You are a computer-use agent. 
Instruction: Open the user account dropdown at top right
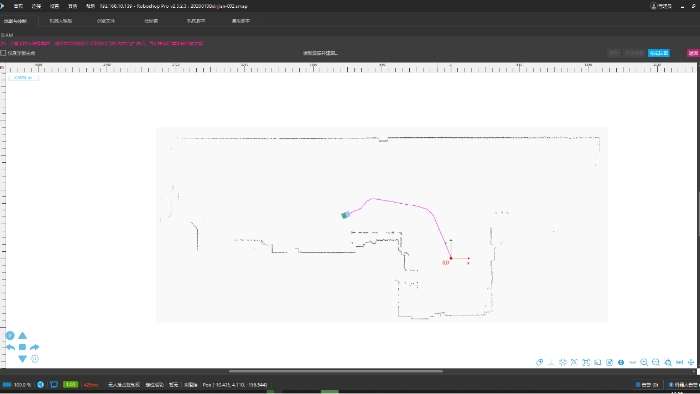pos(661,6)
